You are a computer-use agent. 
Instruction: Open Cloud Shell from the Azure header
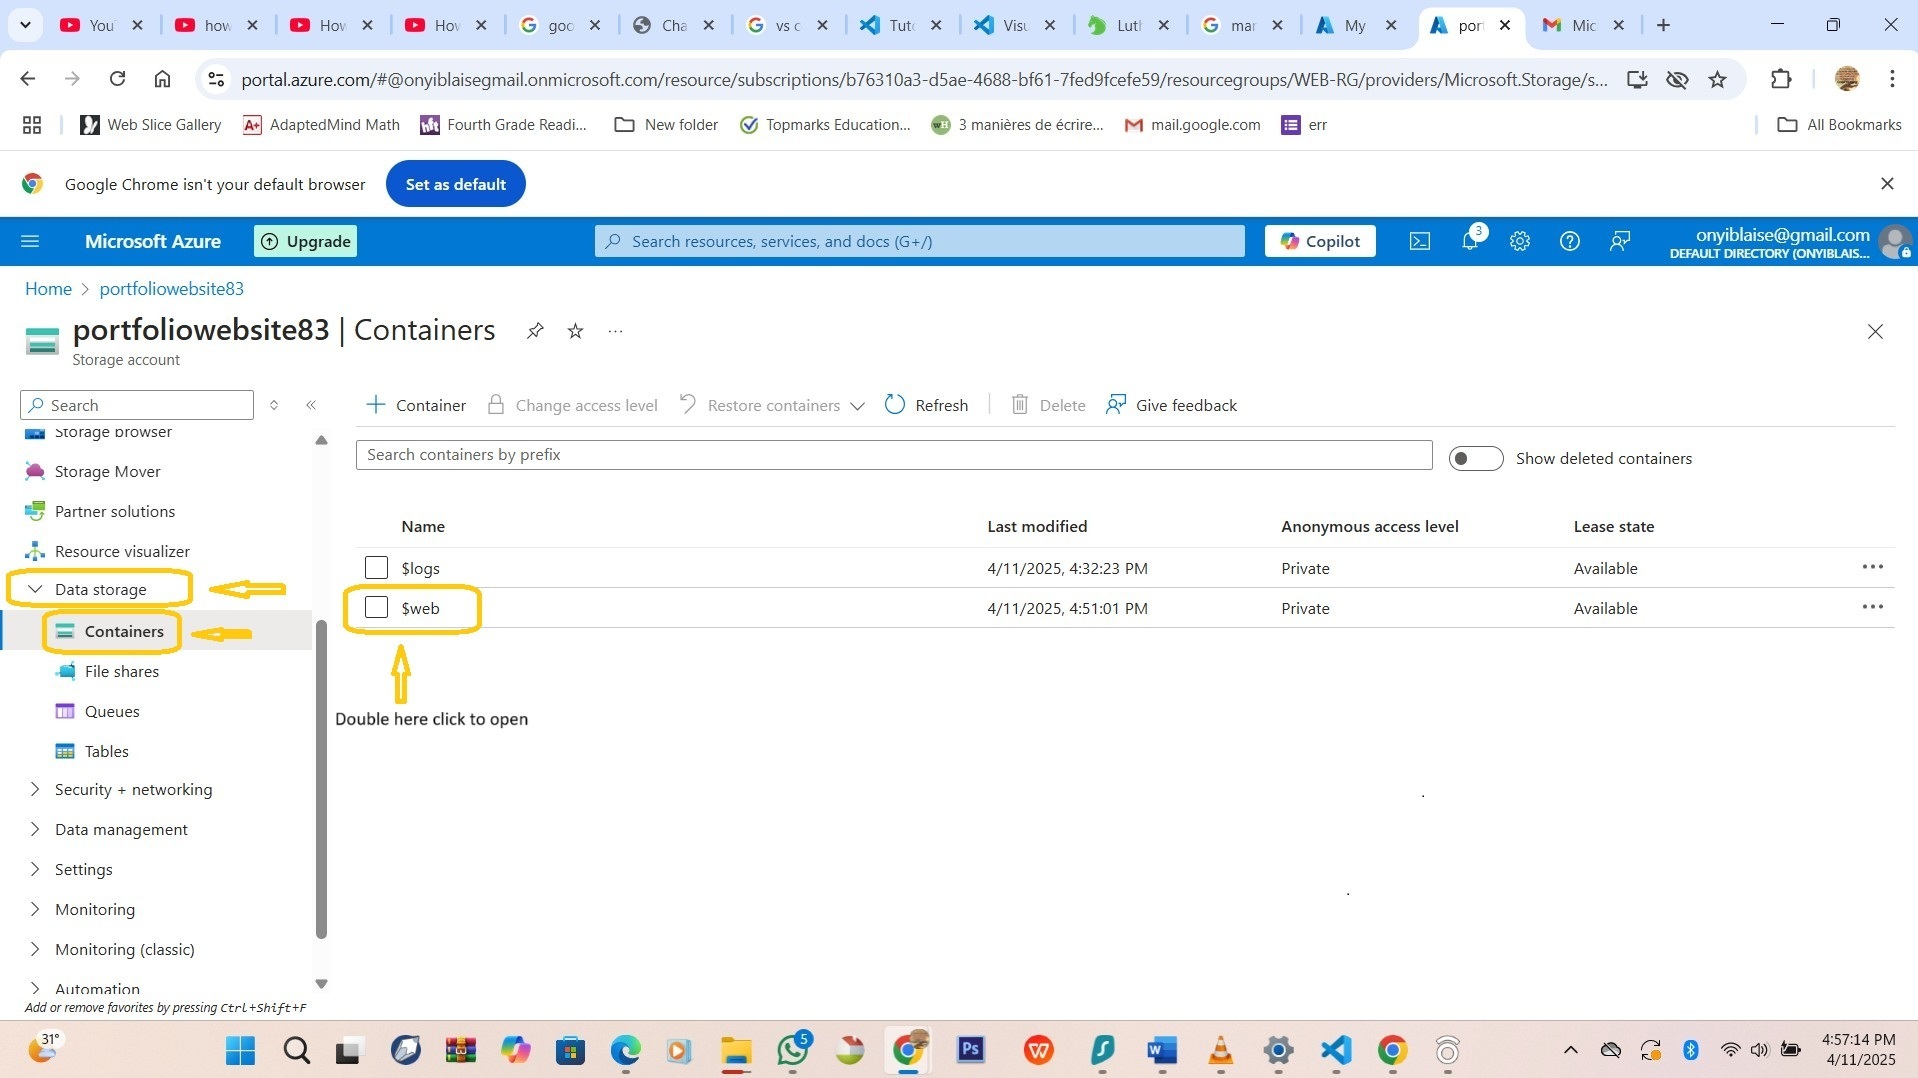pyautogui.click(x=1420, y=241)
